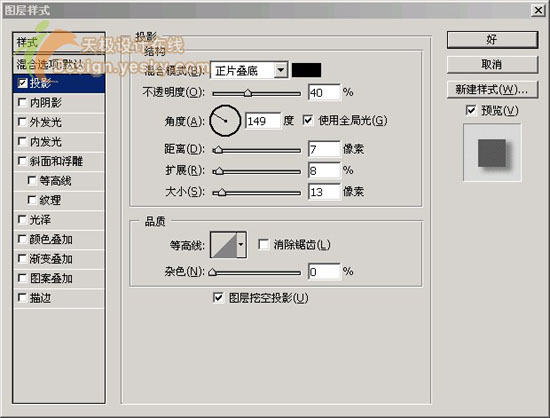Image resolution: width=550 pixels, height=418 pixels.
Task: Click the 不透明度 slider handle
Action: point(248,93)
